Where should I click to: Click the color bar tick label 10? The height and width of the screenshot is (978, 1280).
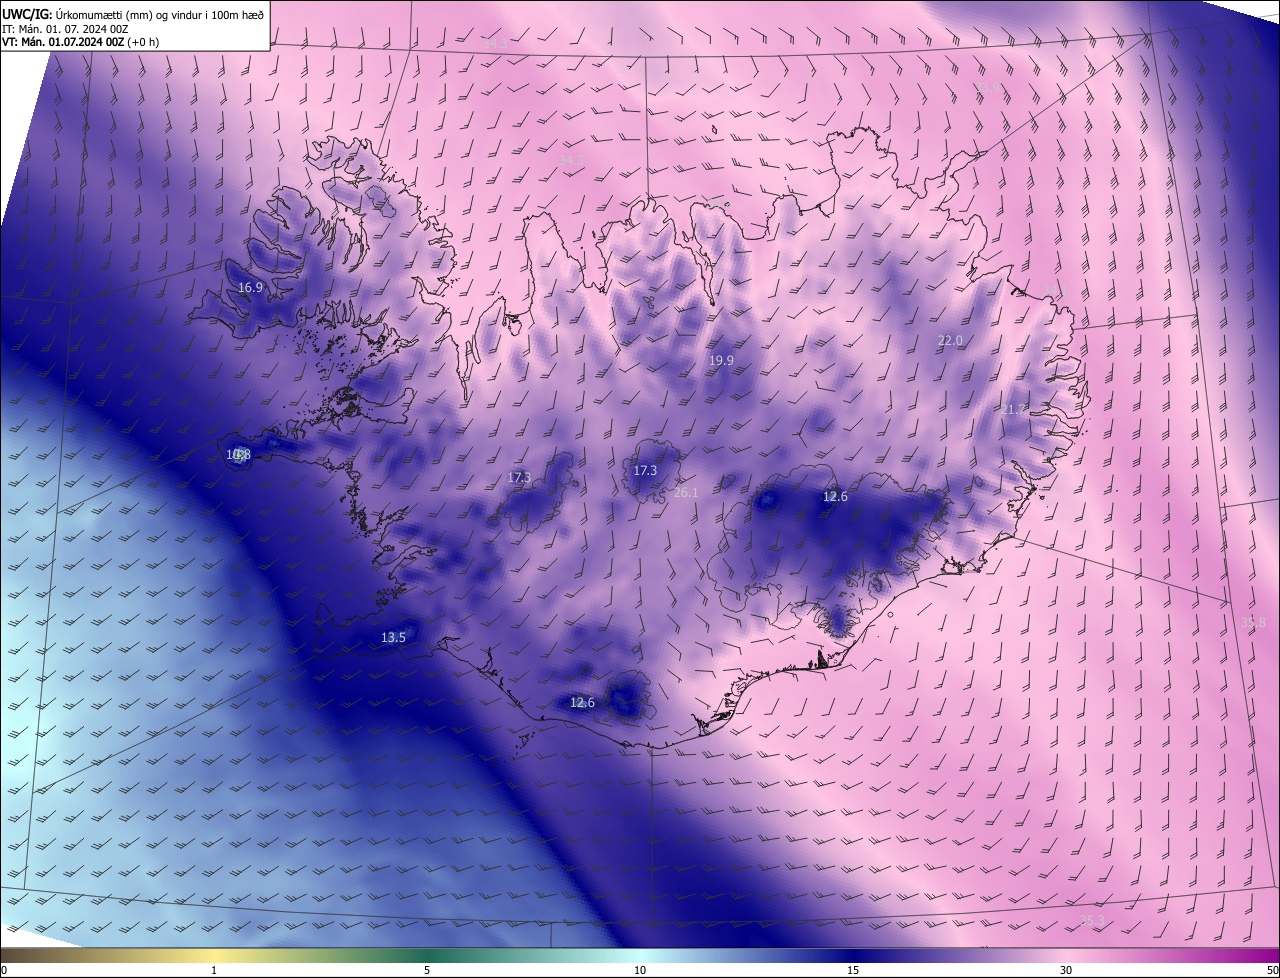[640, 970]
